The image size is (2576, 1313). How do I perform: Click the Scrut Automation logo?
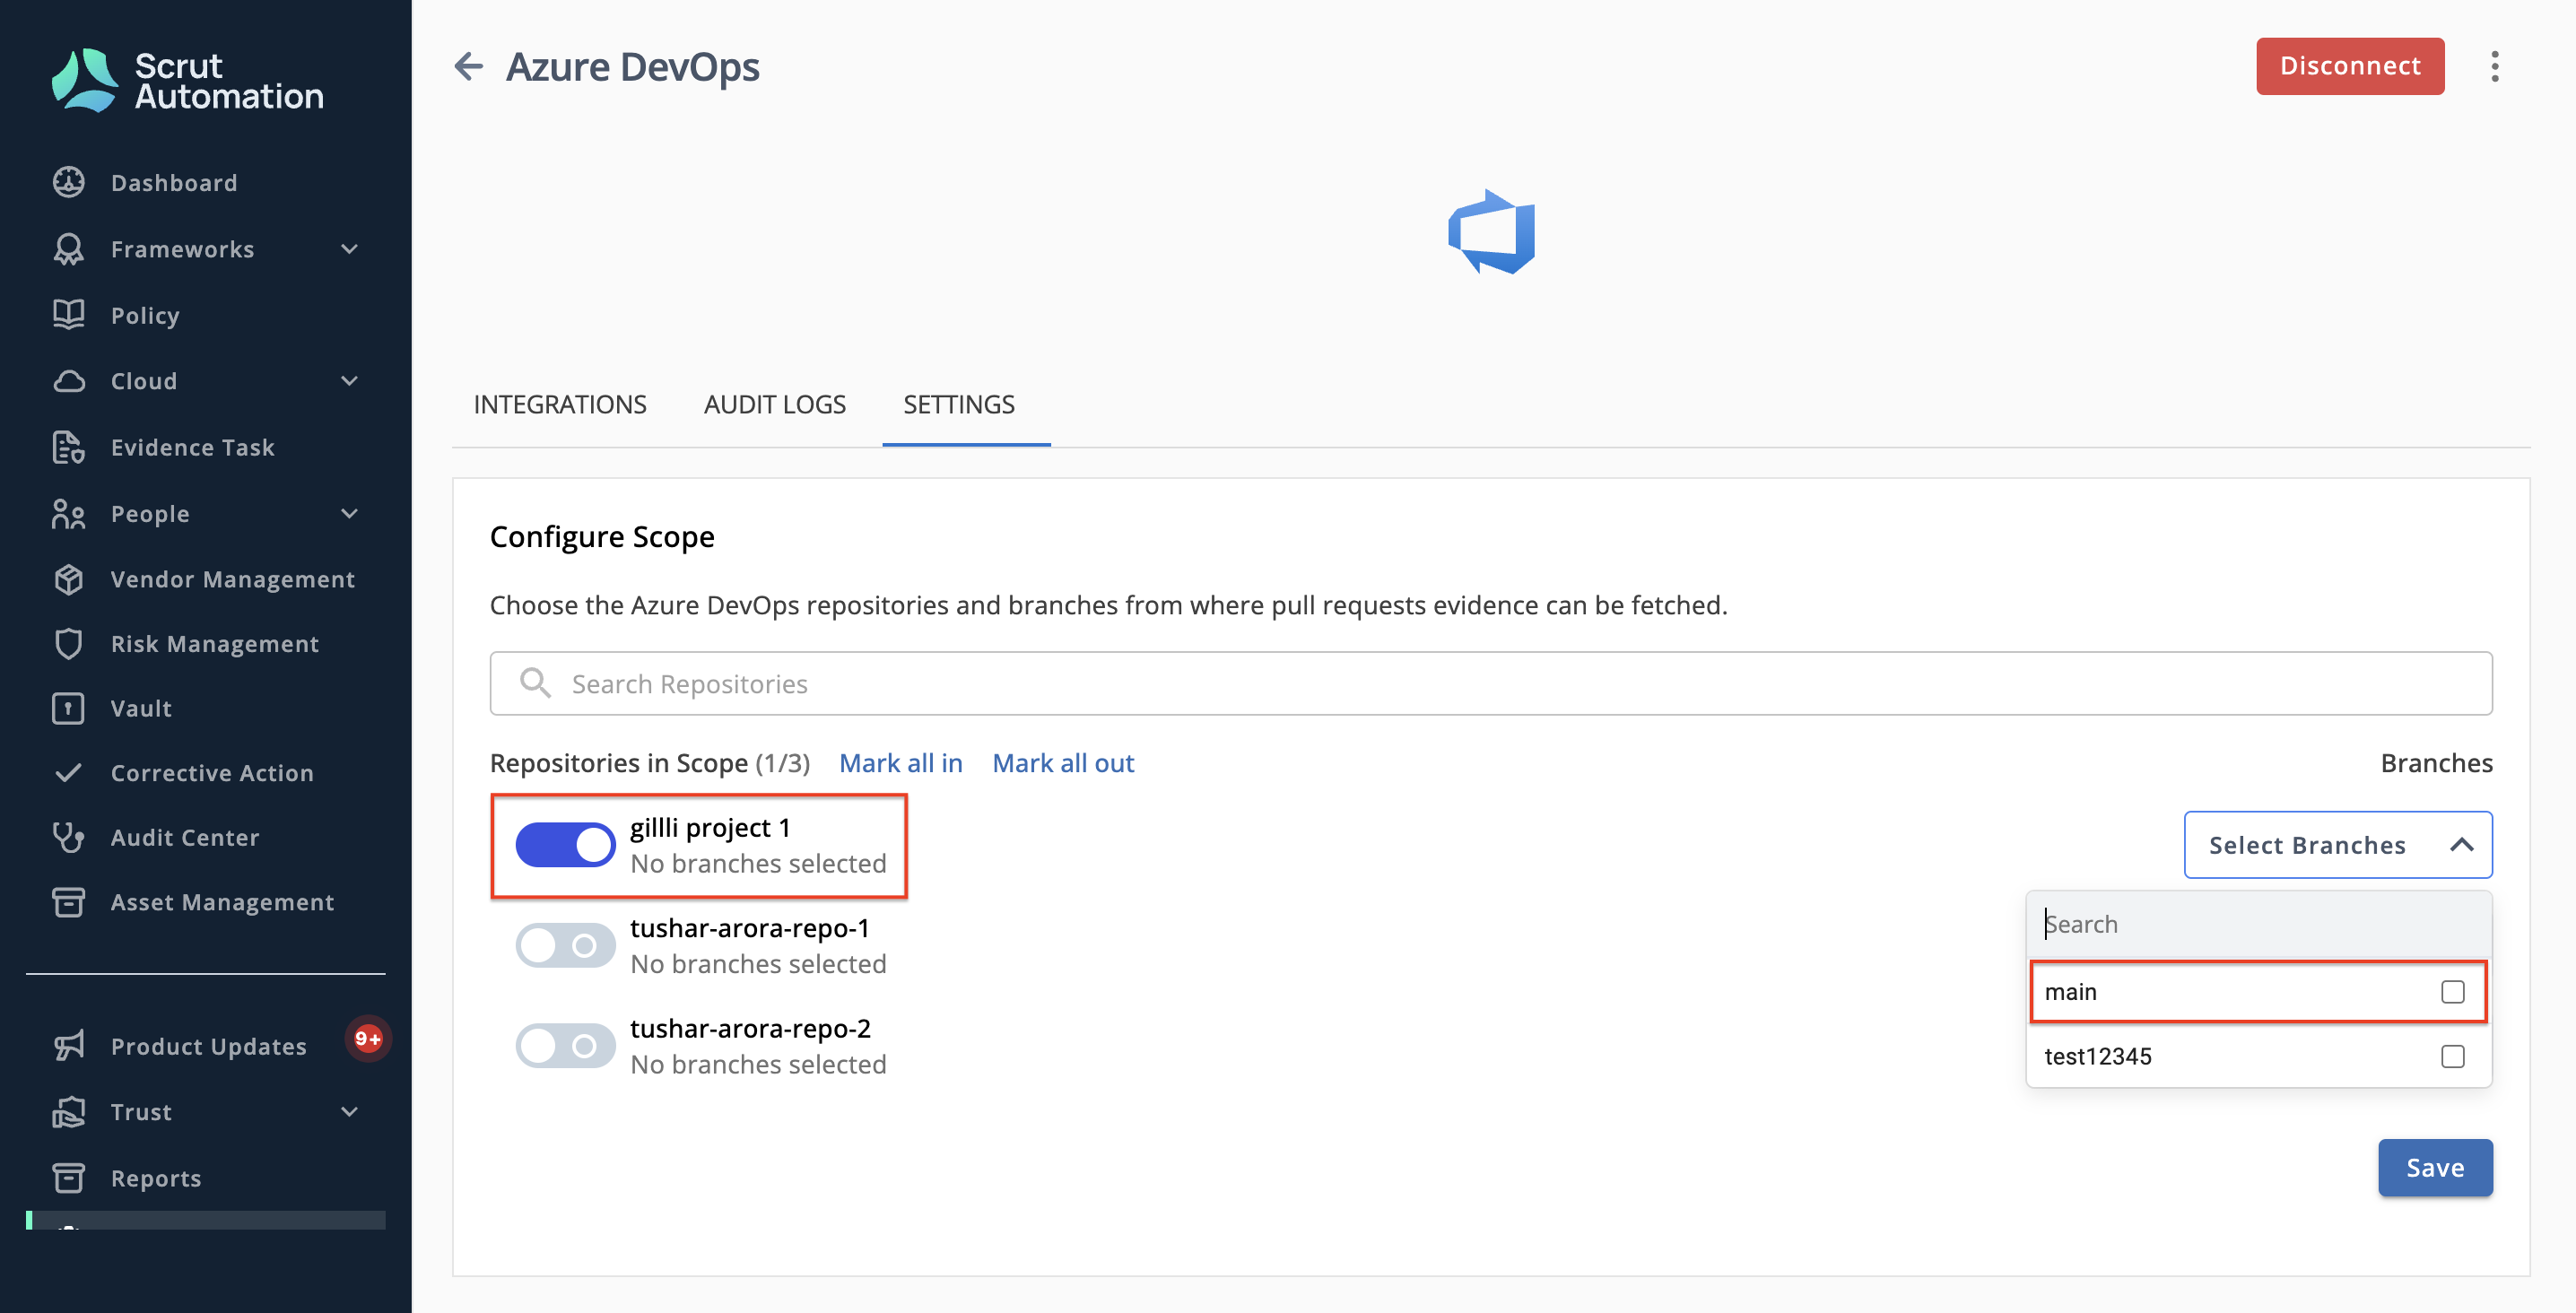(188, 80)
